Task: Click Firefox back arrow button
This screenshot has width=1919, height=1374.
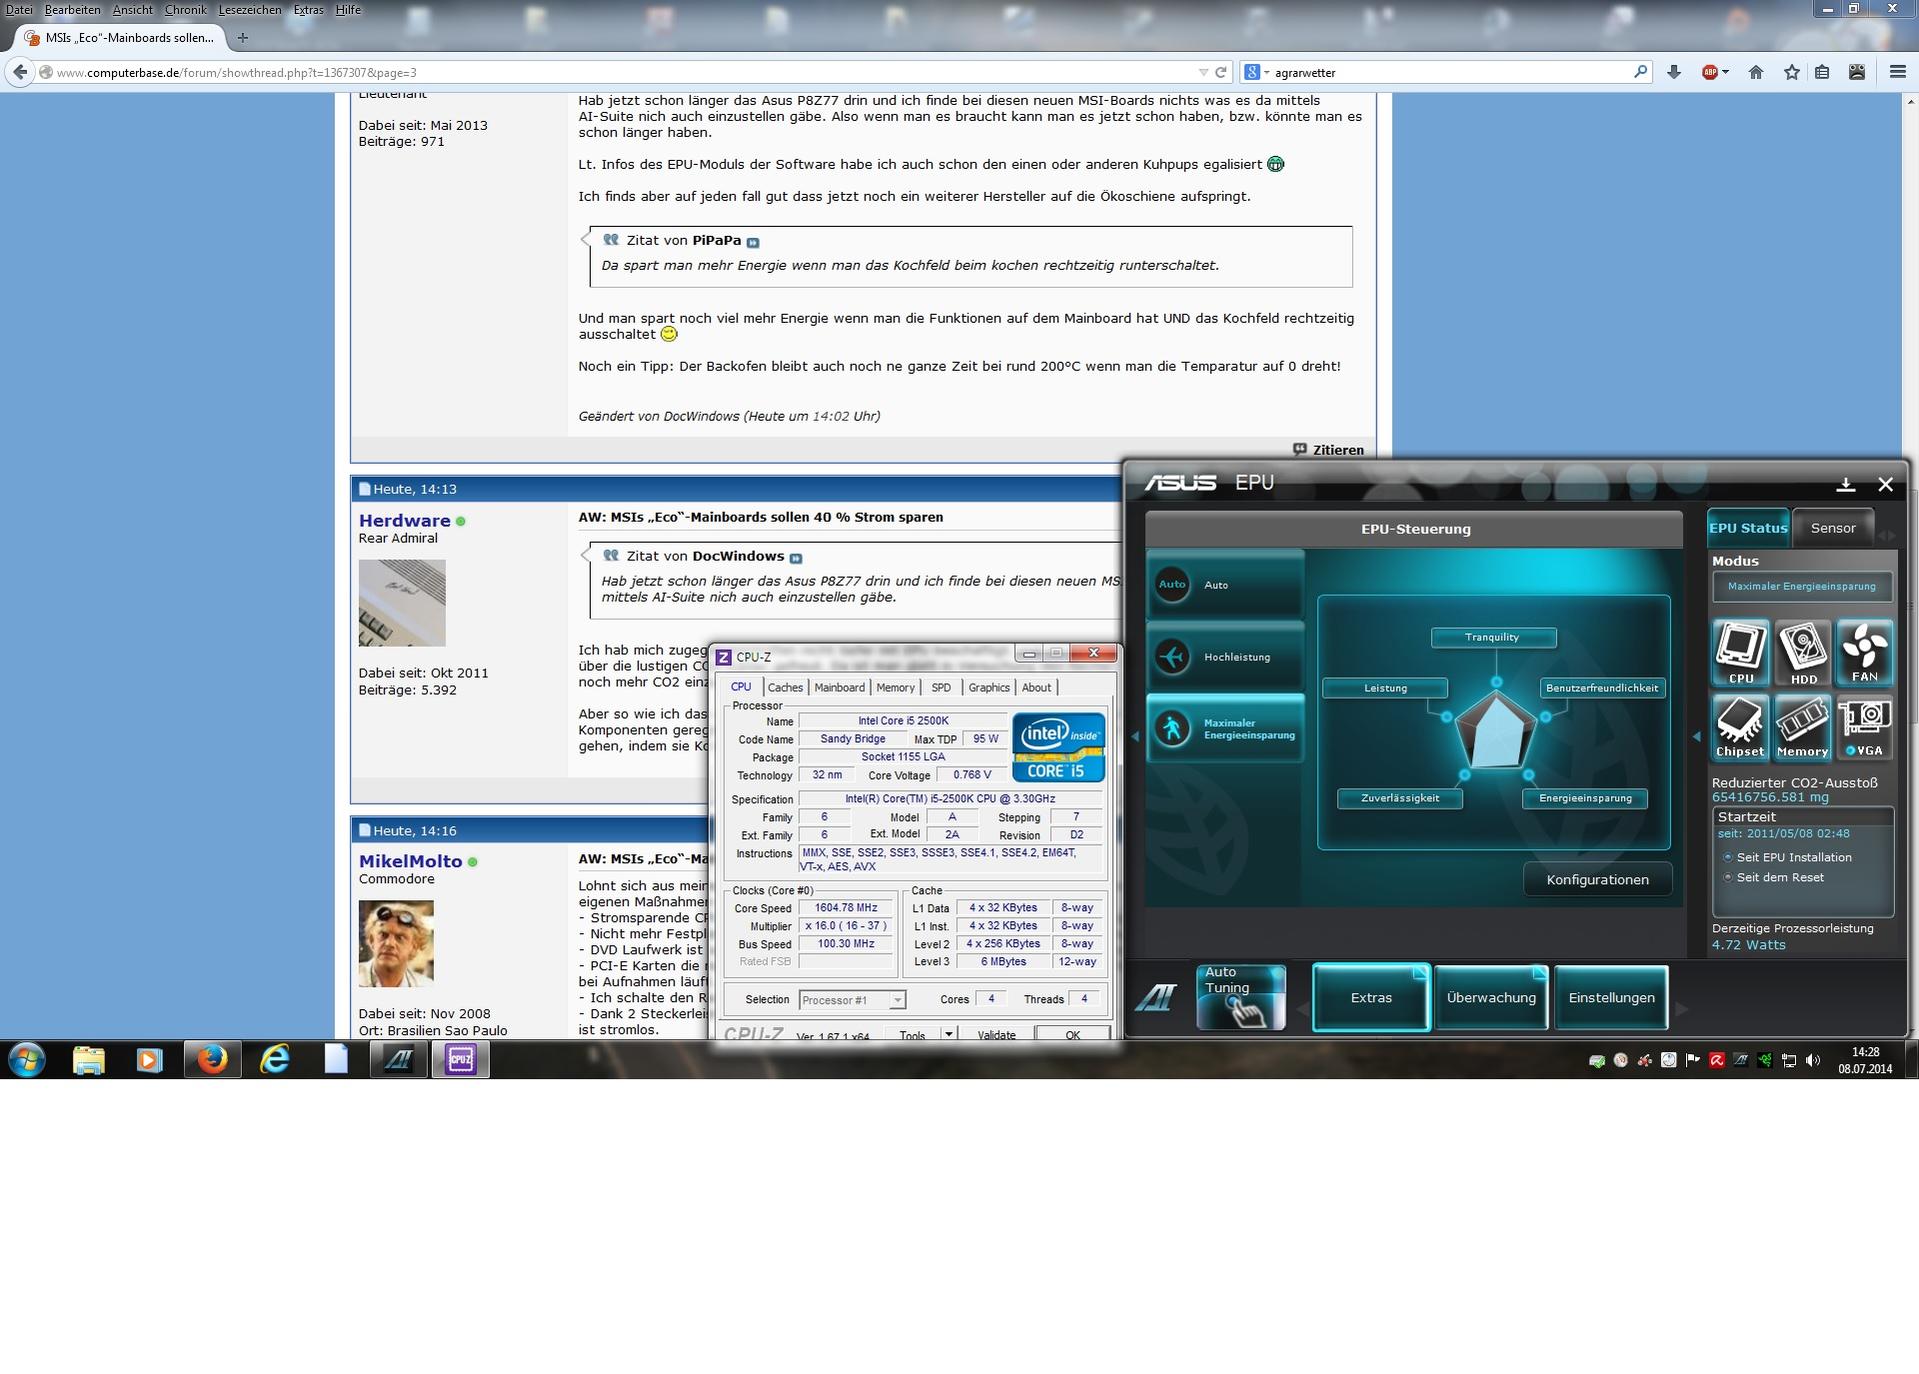Action: [x=20, y=72]
